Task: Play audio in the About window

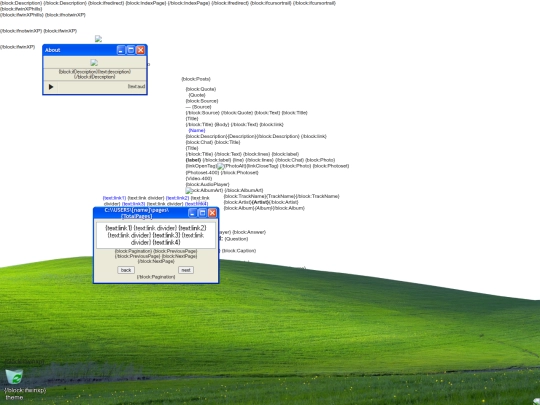Action: (51, 87)
